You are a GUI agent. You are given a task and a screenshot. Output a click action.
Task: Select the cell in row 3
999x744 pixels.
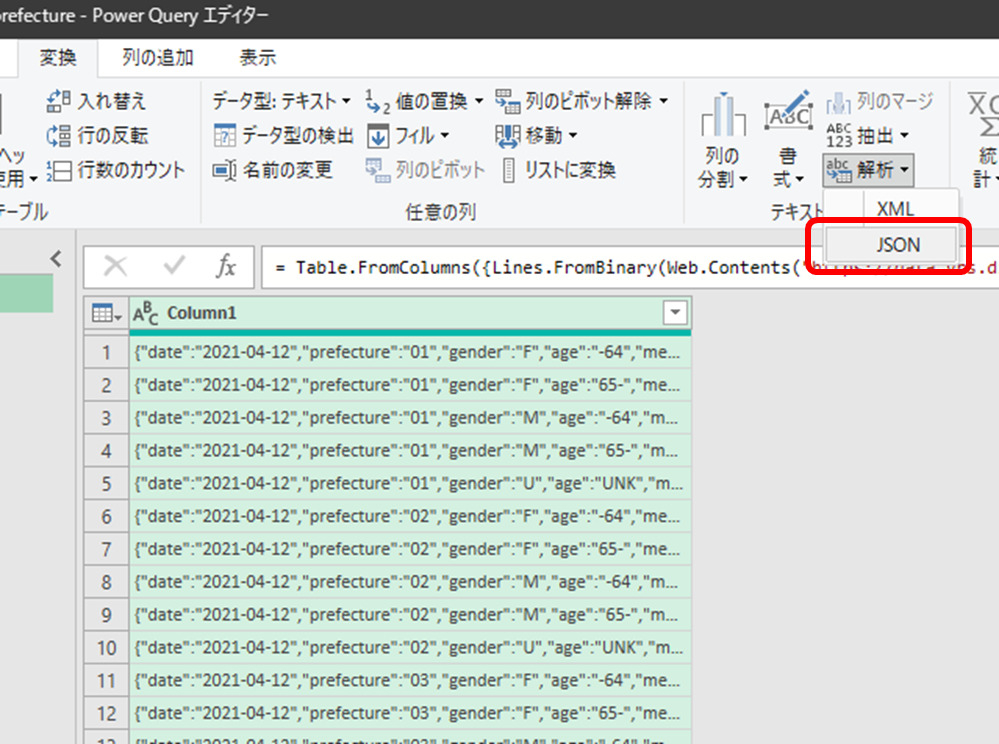coord(410,418)
